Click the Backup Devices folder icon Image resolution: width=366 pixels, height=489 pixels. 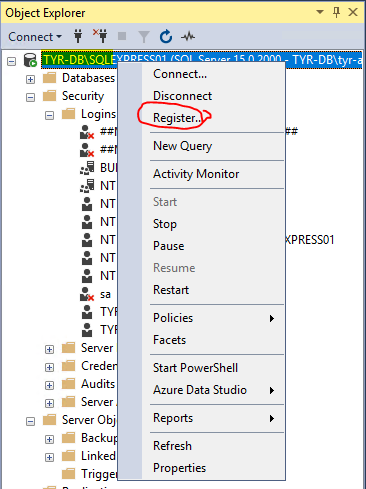(69, 438)
